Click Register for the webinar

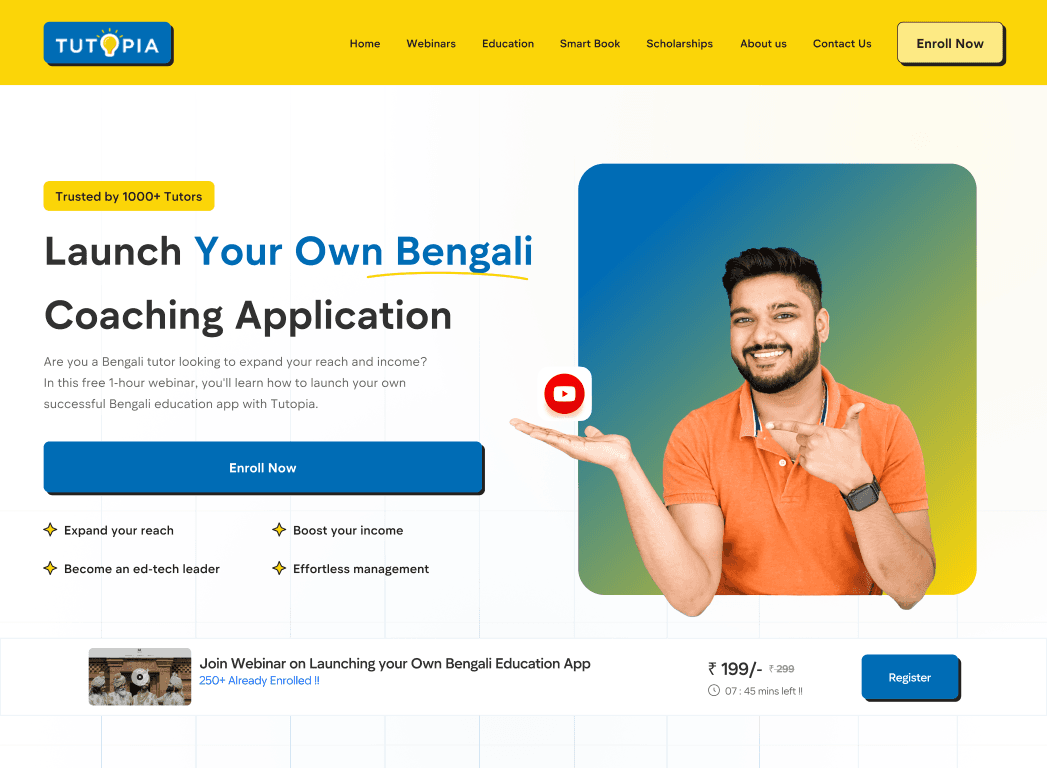pos(910,677)
